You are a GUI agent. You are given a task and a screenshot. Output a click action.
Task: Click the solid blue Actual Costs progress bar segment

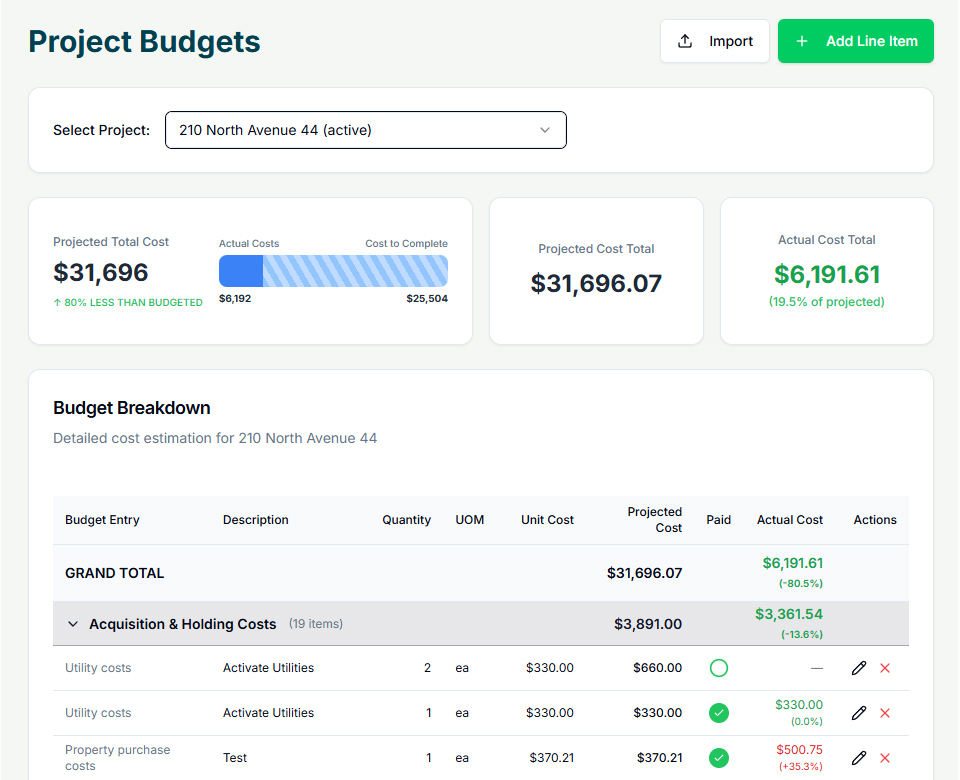[x=241, y=271]
